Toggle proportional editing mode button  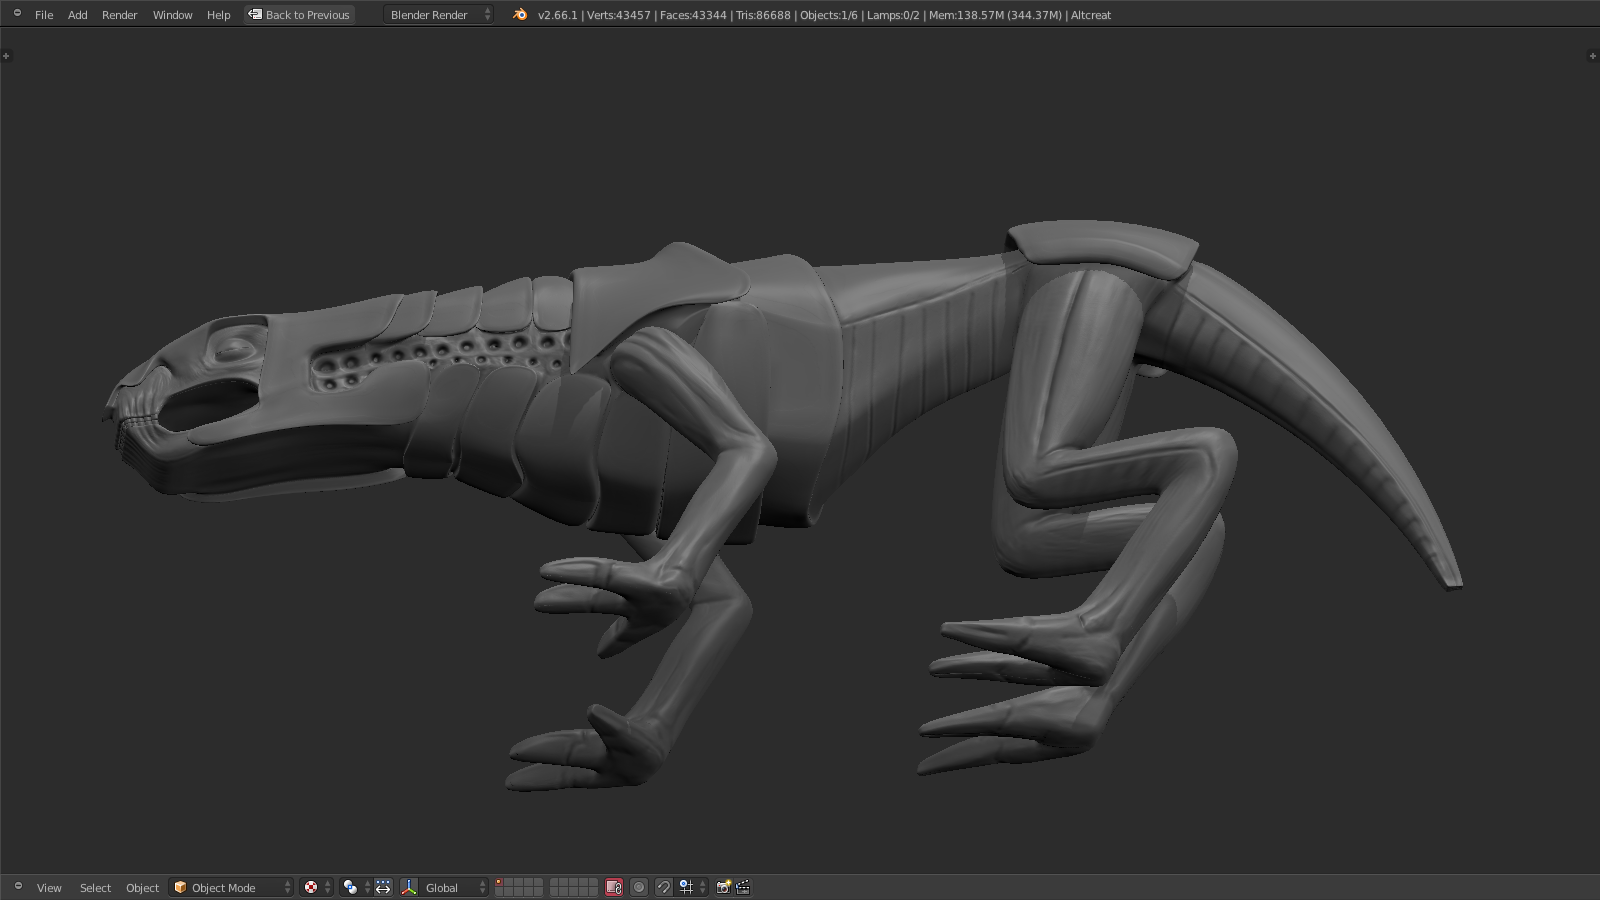pos(639,887)
